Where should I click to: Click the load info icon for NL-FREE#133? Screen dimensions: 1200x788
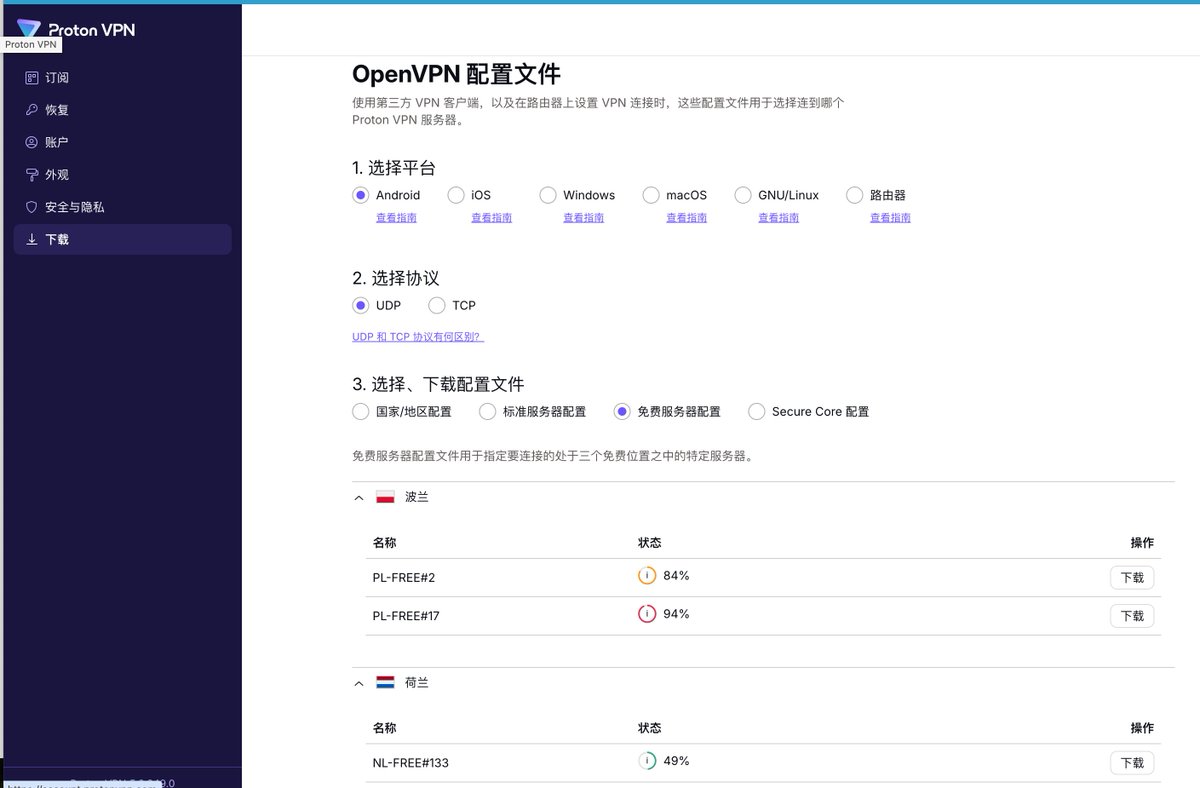pyautogui.click(x=647, y=761)
